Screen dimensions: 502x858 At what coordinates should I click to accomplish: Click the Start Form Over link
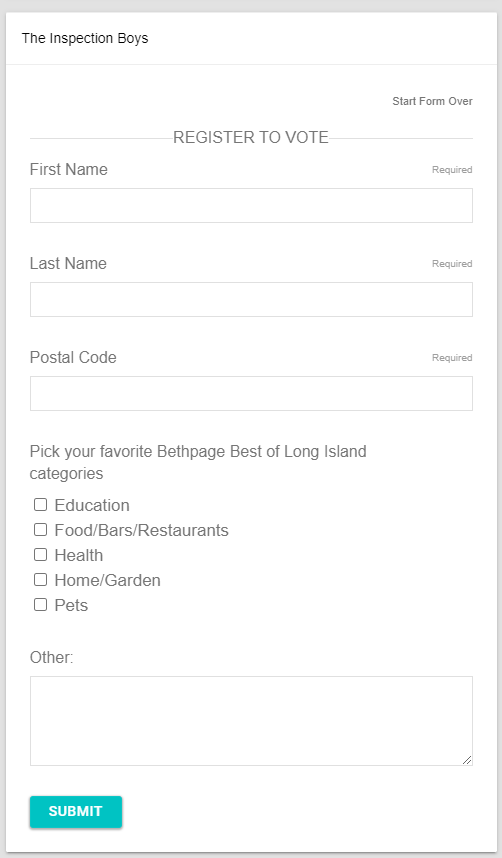[432, 101]
